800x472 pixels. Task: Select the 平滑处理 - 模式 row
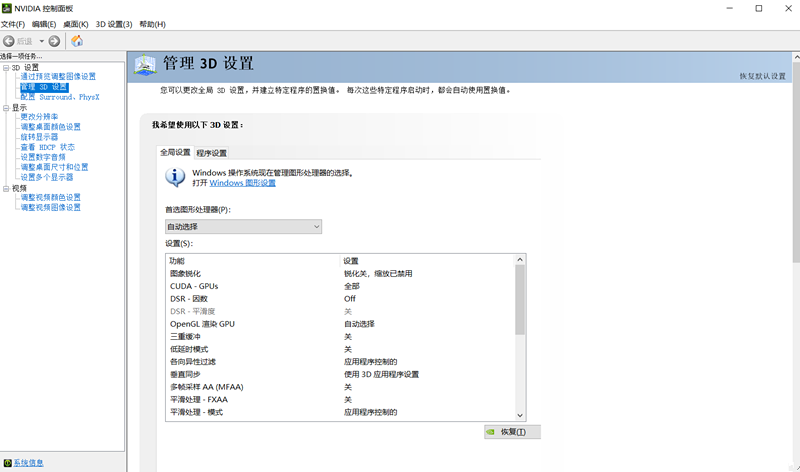(340, 412)
